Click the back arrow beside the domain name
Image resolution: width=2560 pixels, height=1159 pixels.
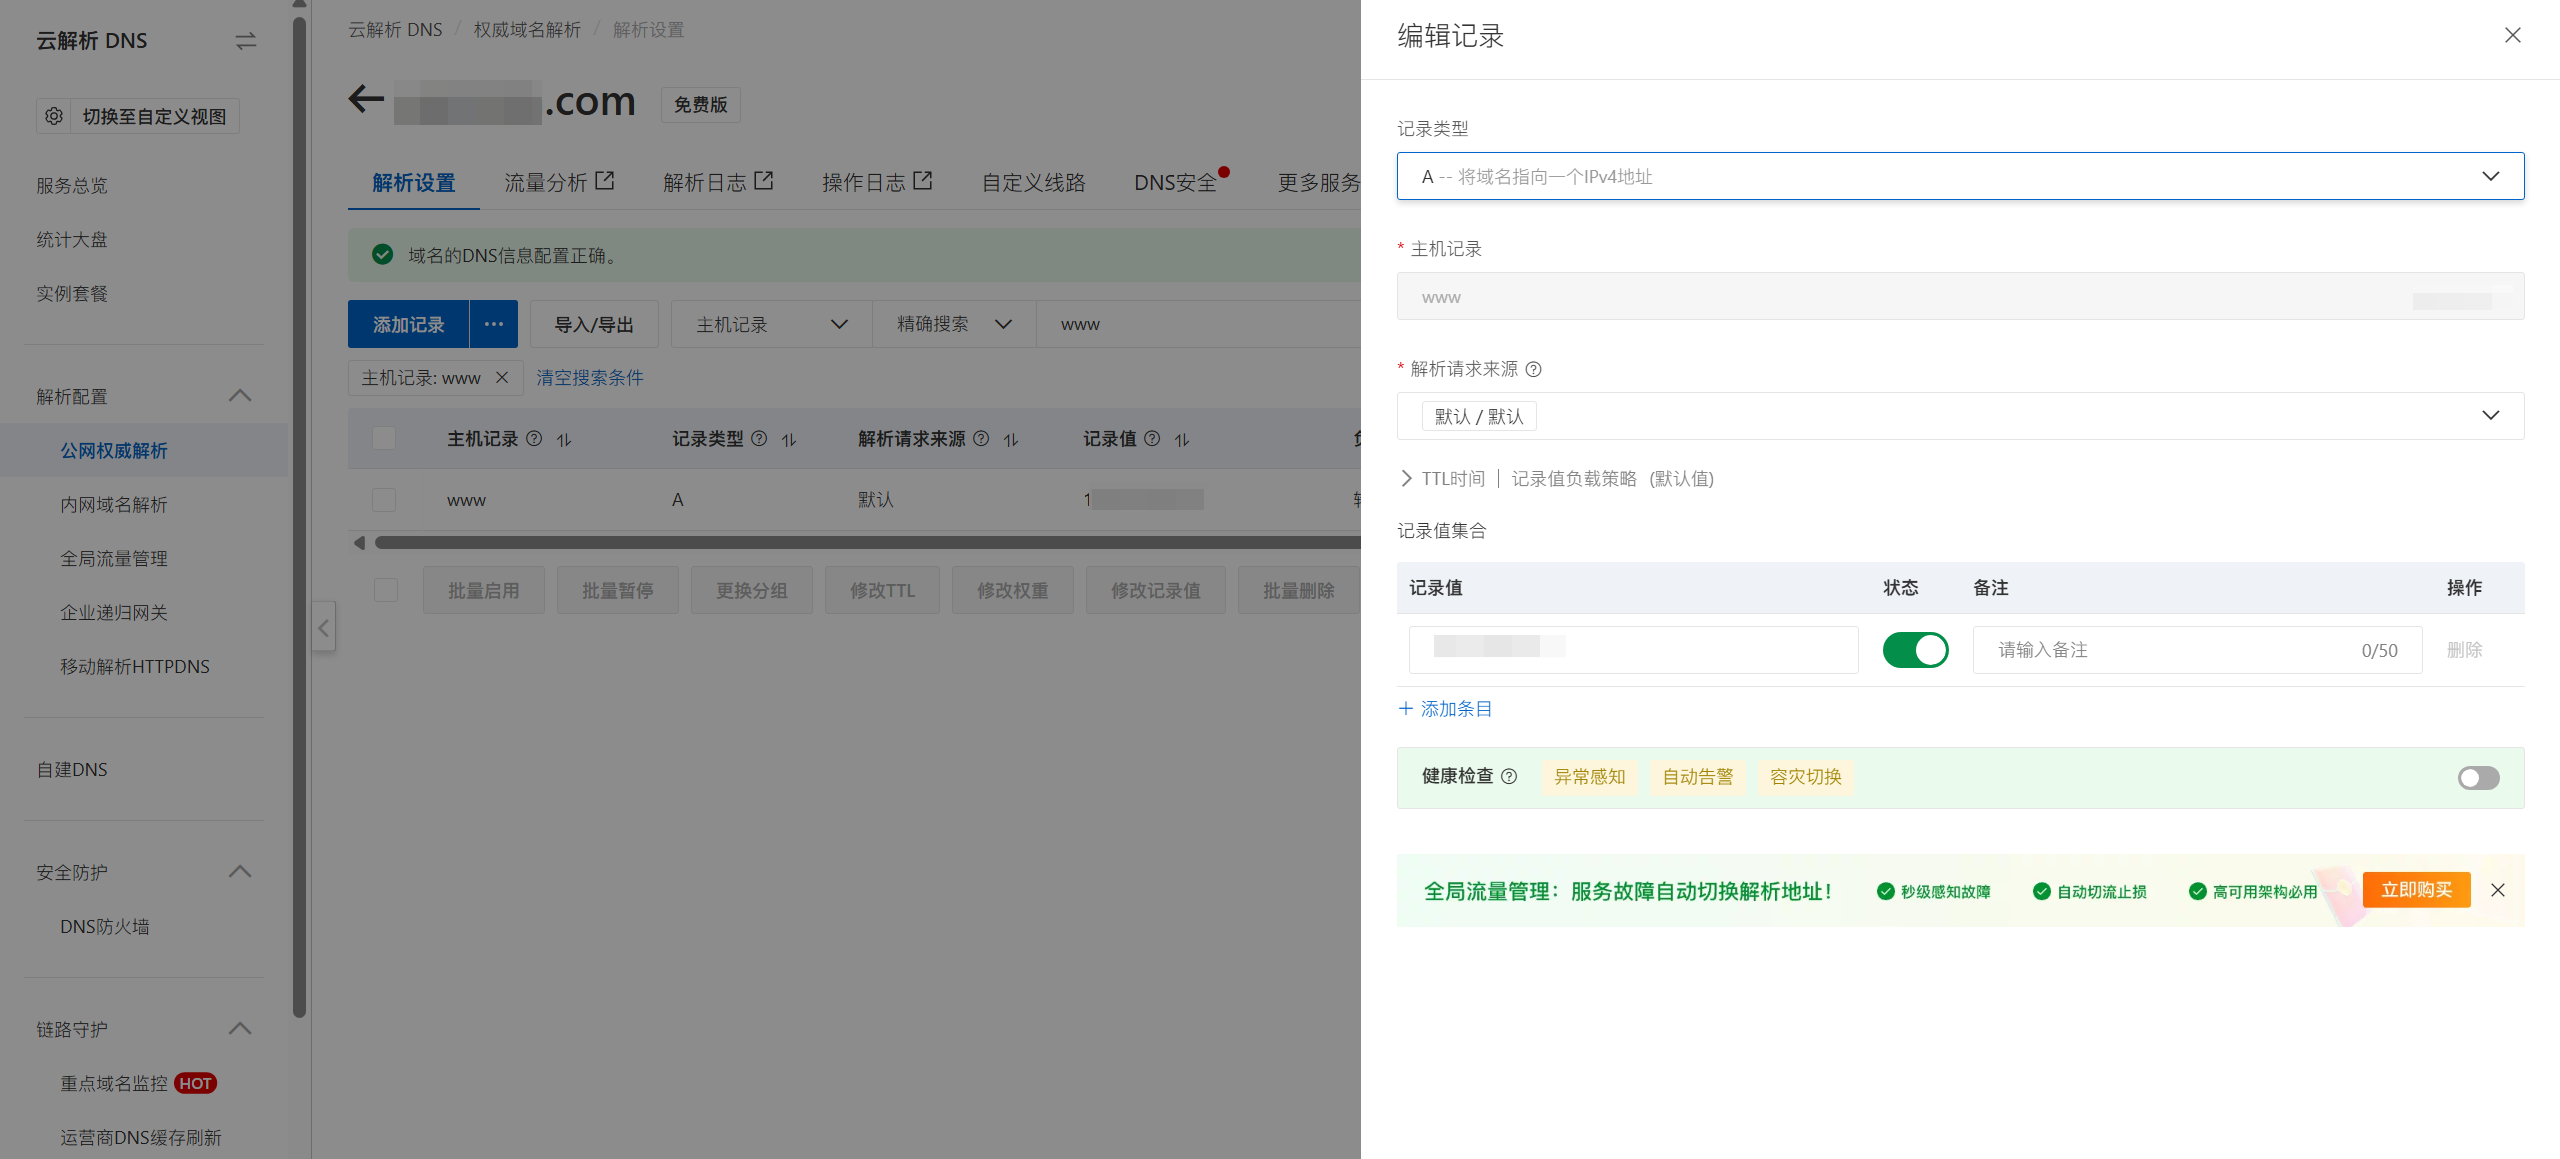pos(366,99)
